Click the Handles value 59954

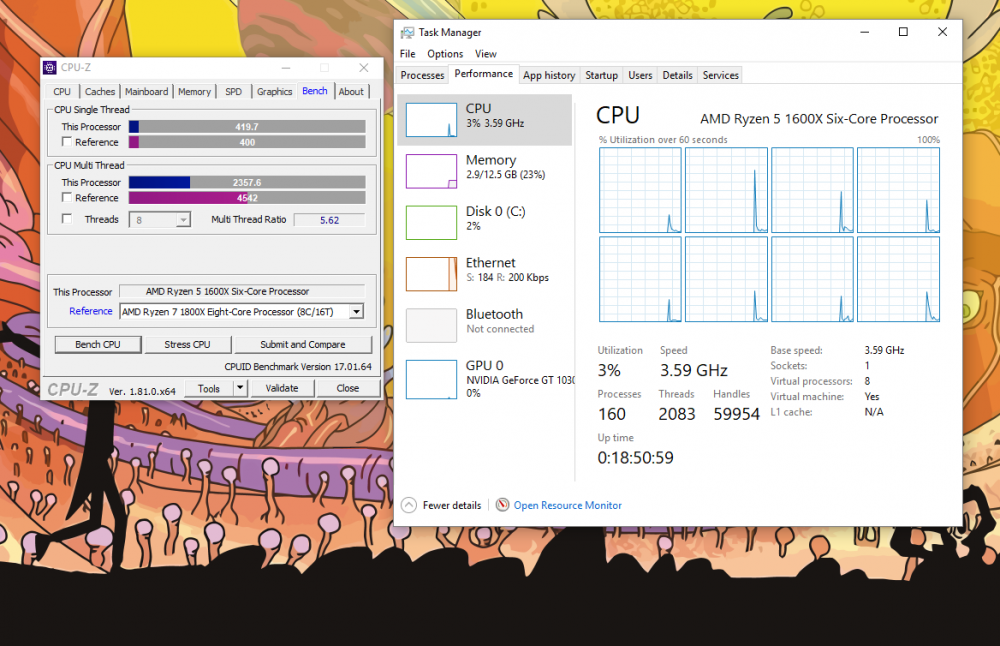point(737,414)
